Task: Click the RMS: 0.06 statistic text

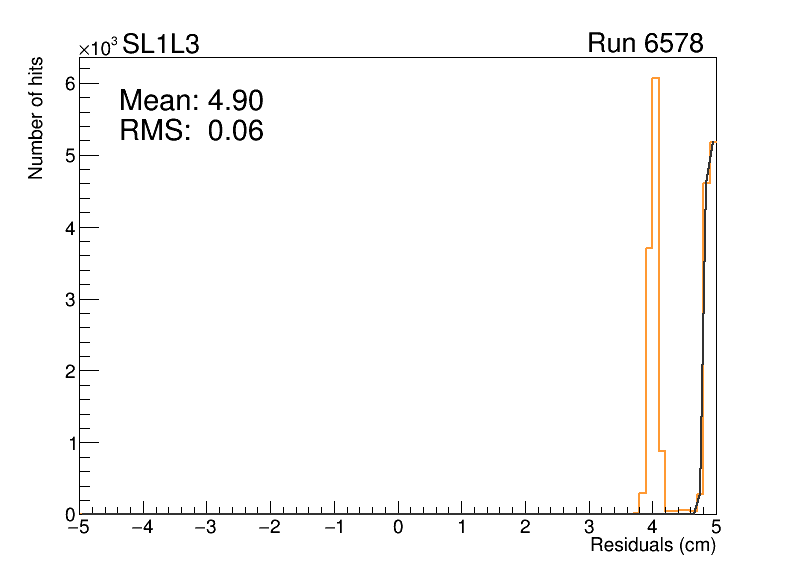Action: pos(191,130)
